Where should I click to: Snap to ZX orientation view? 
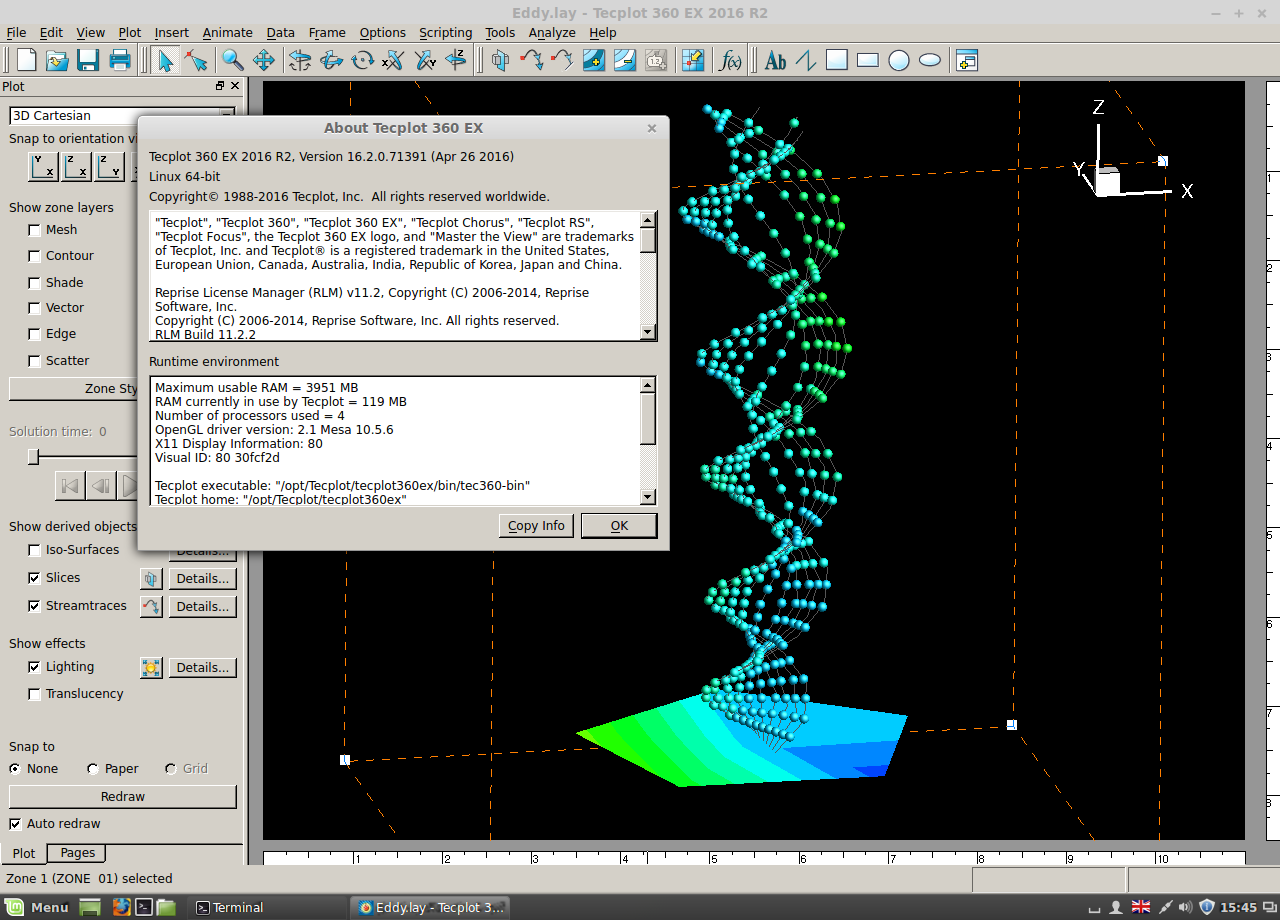77,166
